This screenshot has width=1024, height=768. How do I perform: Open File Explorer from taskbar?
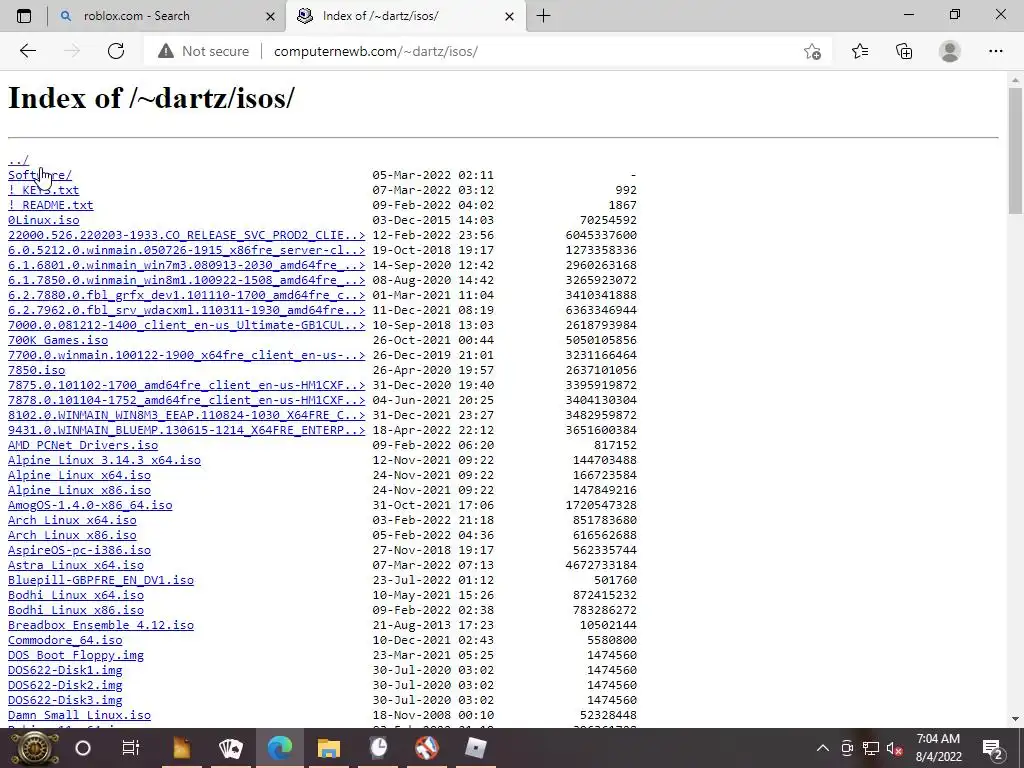click(328, 748)
